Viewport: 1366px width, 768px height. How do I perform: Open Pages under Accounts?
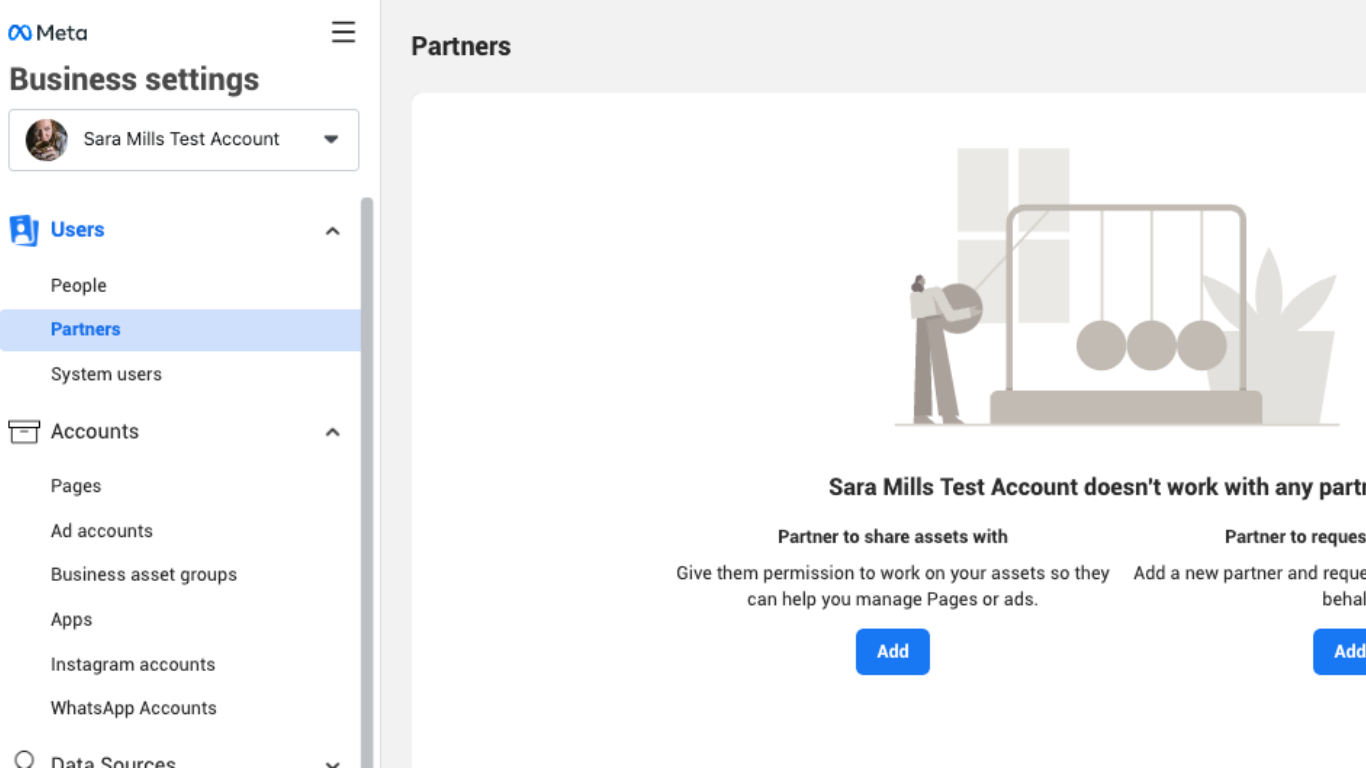tap(76, 486)
